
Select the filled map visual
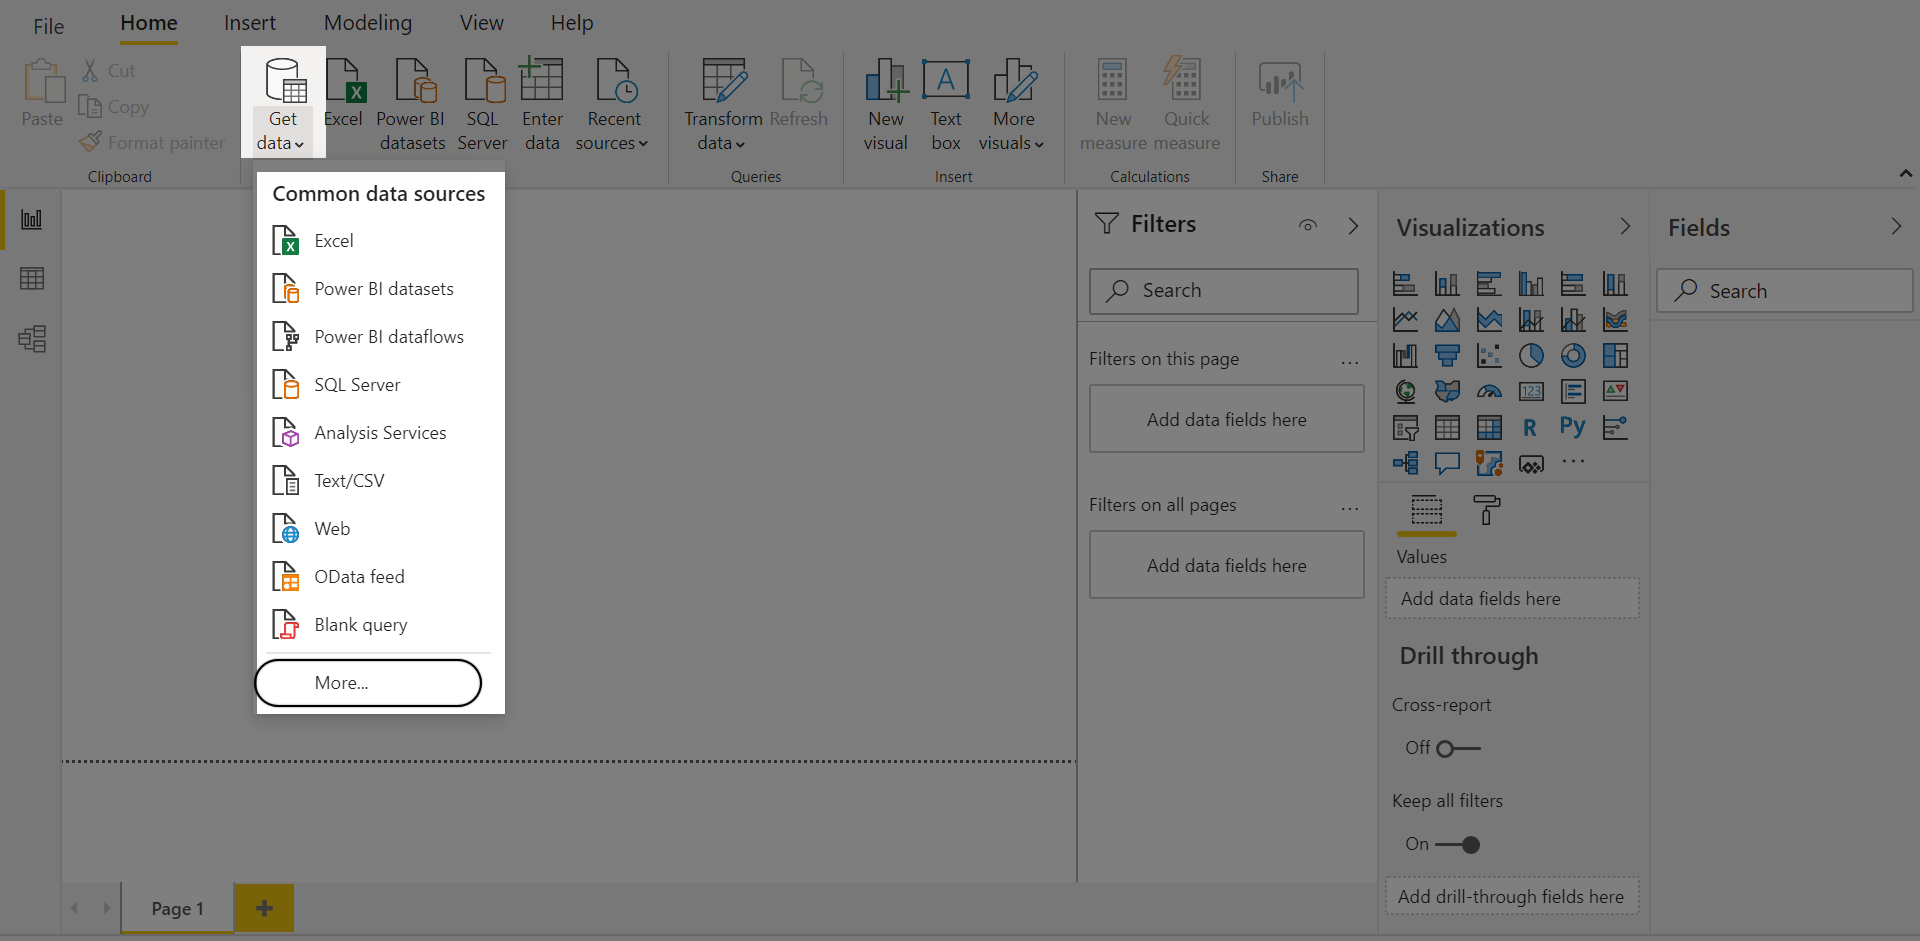point(1447,392)
